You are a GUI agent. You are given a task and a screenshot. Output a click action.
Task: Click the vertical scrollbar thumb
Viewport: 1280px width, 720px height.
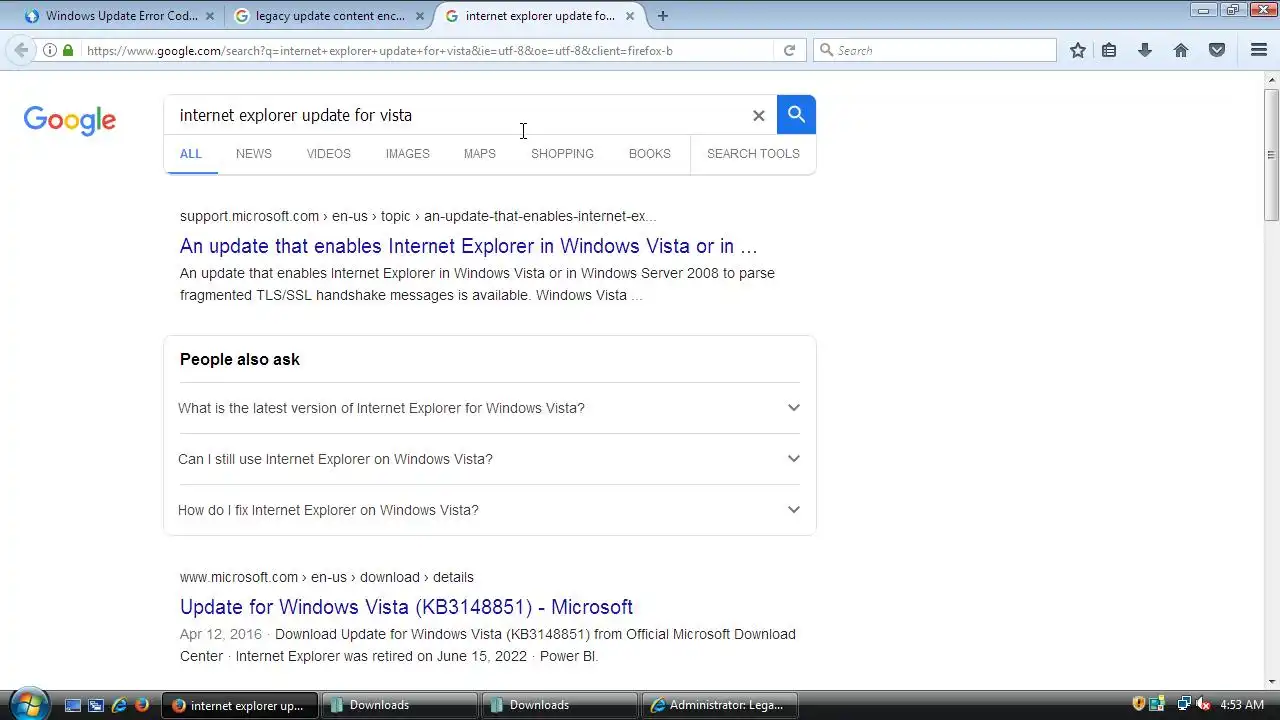(x=1272, y=155)
